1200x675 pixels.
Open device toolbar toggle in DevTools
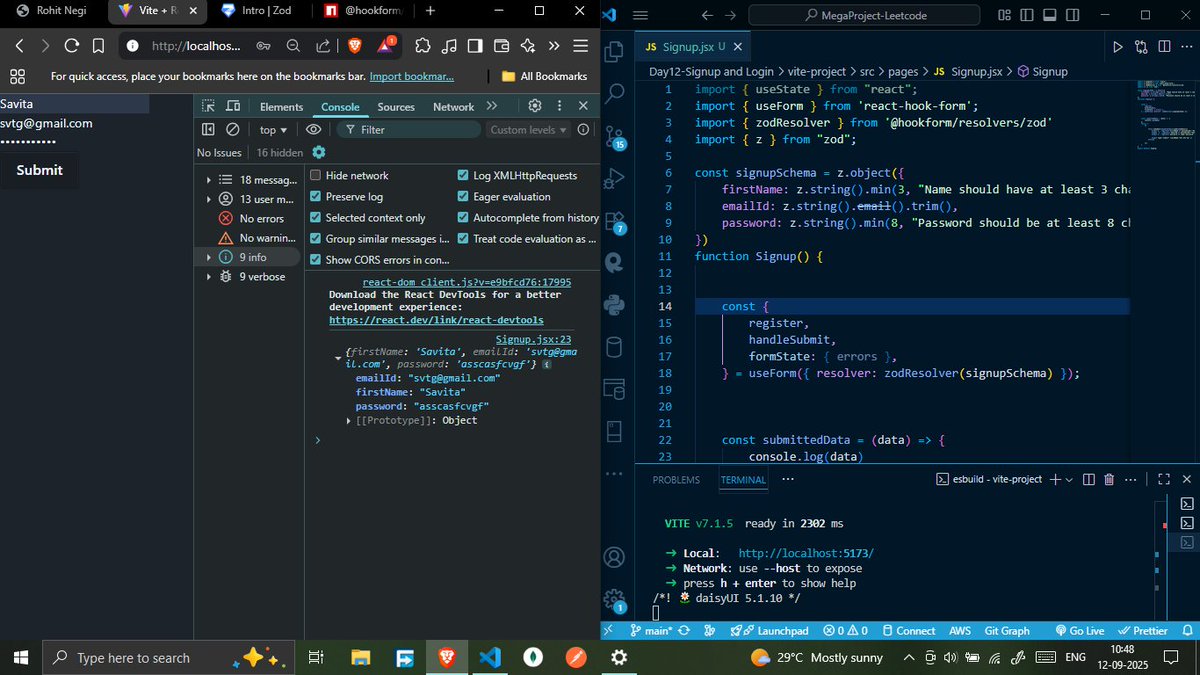(x=233, y=107)
